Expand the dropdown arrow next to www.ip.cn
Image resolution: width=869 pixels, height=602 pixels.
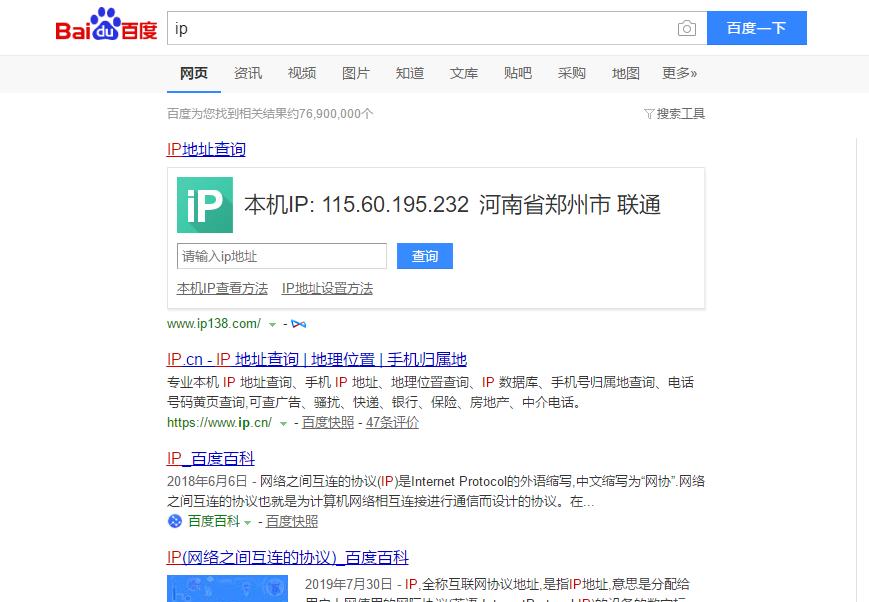pyautogui.click(x=282, y=422)
